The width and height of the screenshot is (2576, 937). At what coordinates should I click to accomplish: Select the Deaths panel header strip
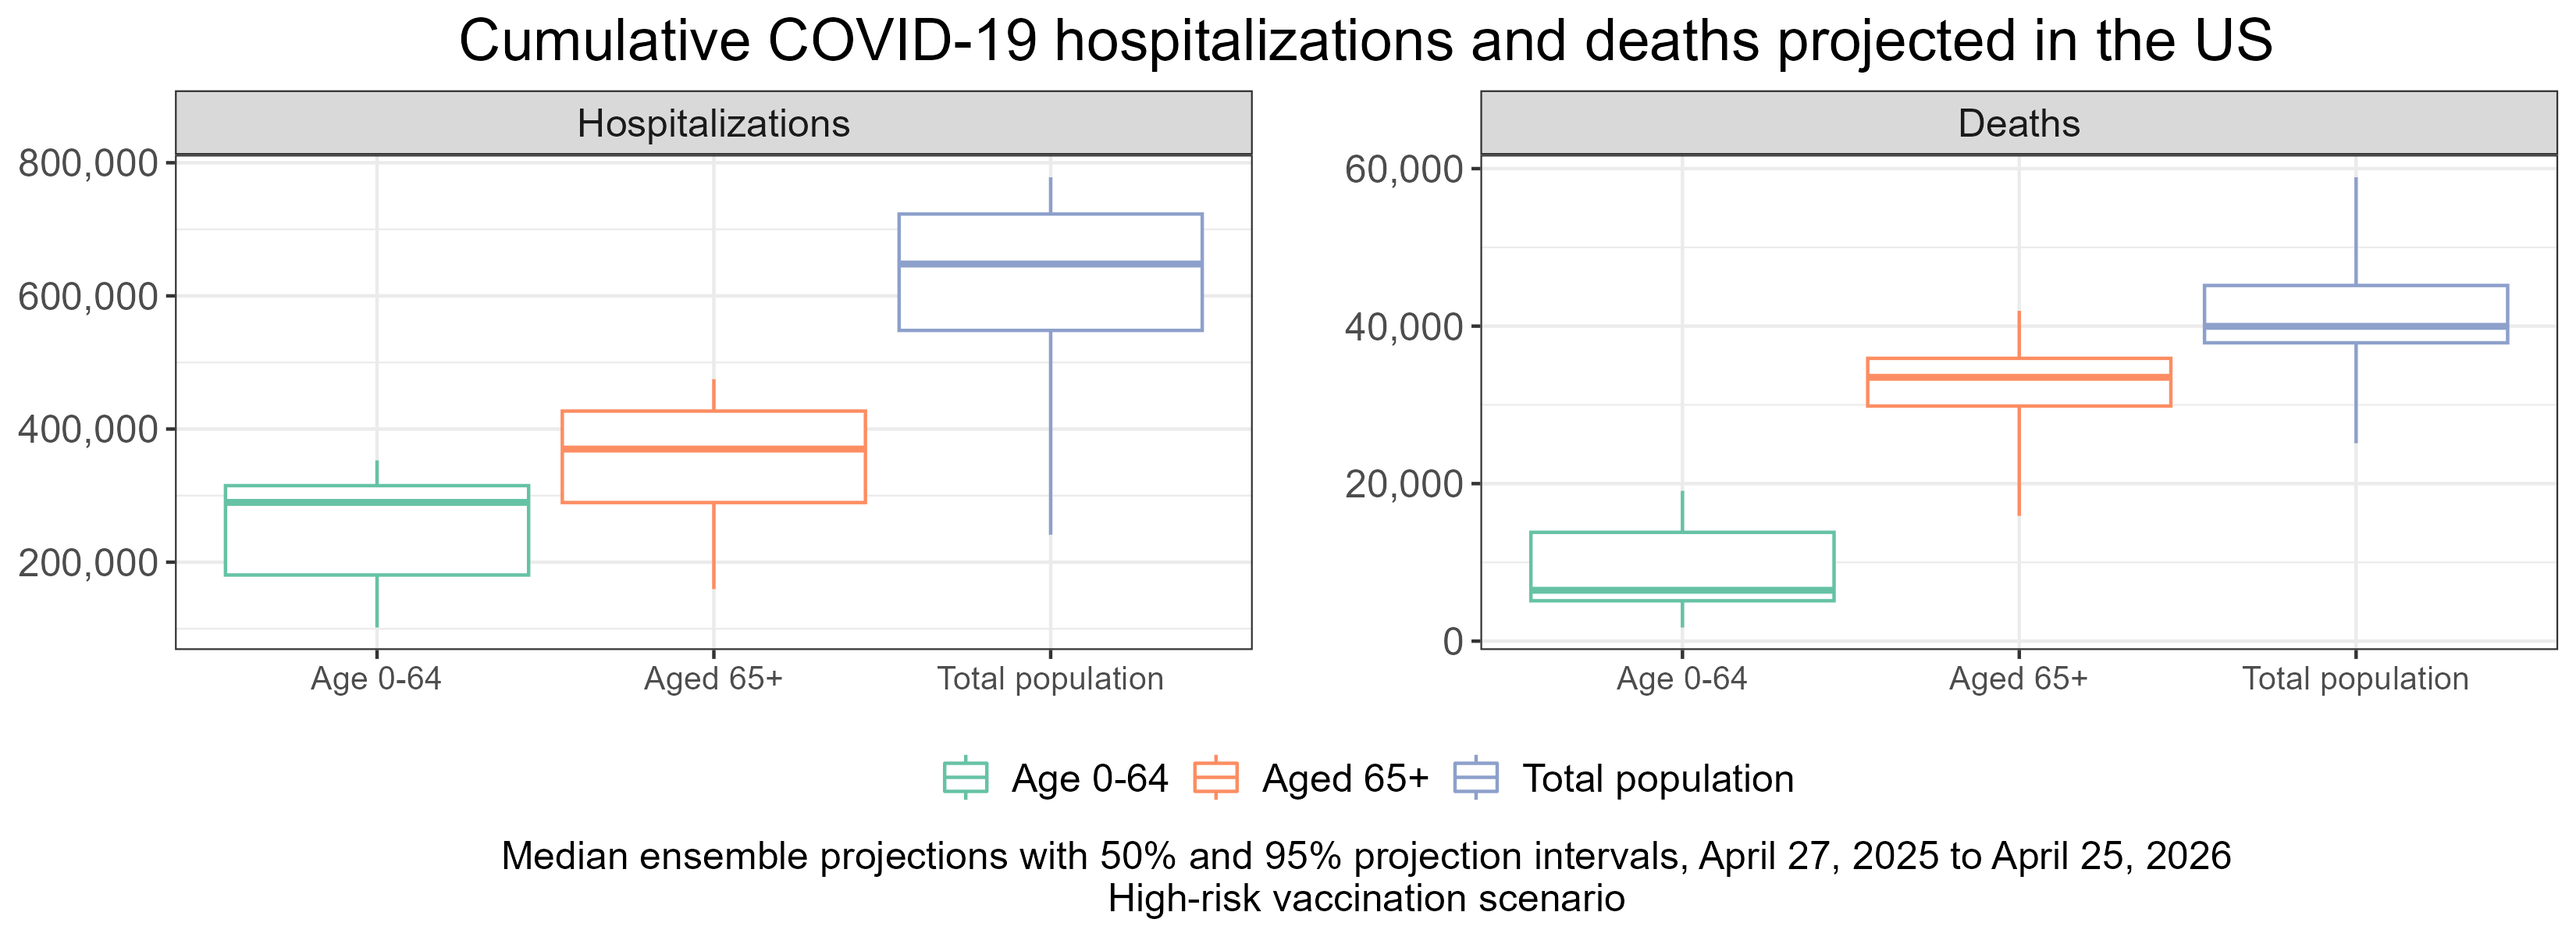point(2018,124)
